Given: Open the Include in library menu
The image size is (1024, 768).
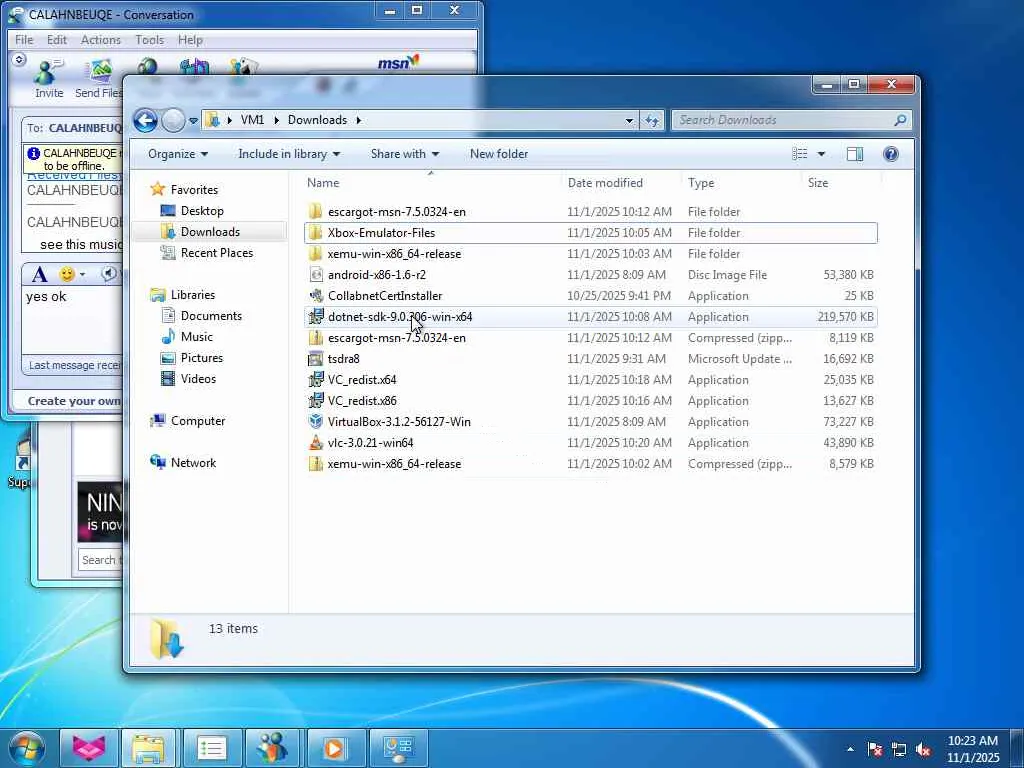Looking at the screenshot, I should pyautogui.click(x=289, y=154).
